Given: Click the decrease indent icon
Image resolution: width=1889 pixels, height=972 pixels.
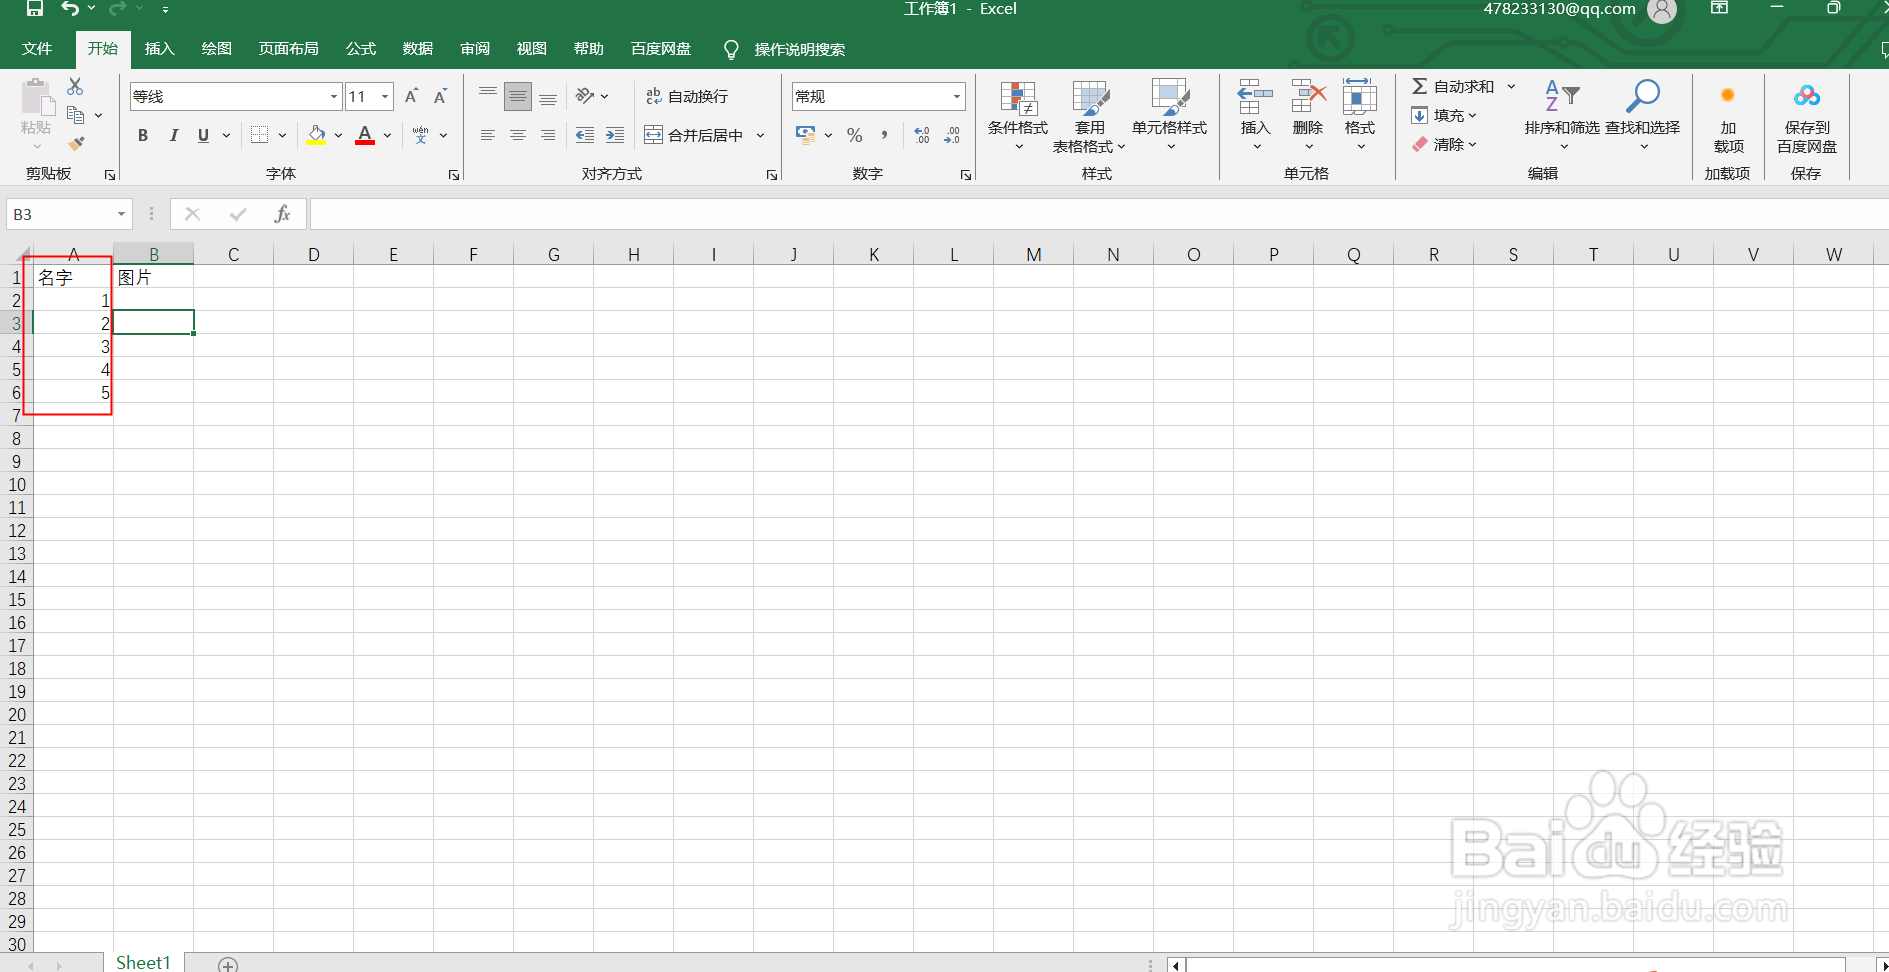Looking at the screenshot, I should pyautogui.click(x=585, y=135).
